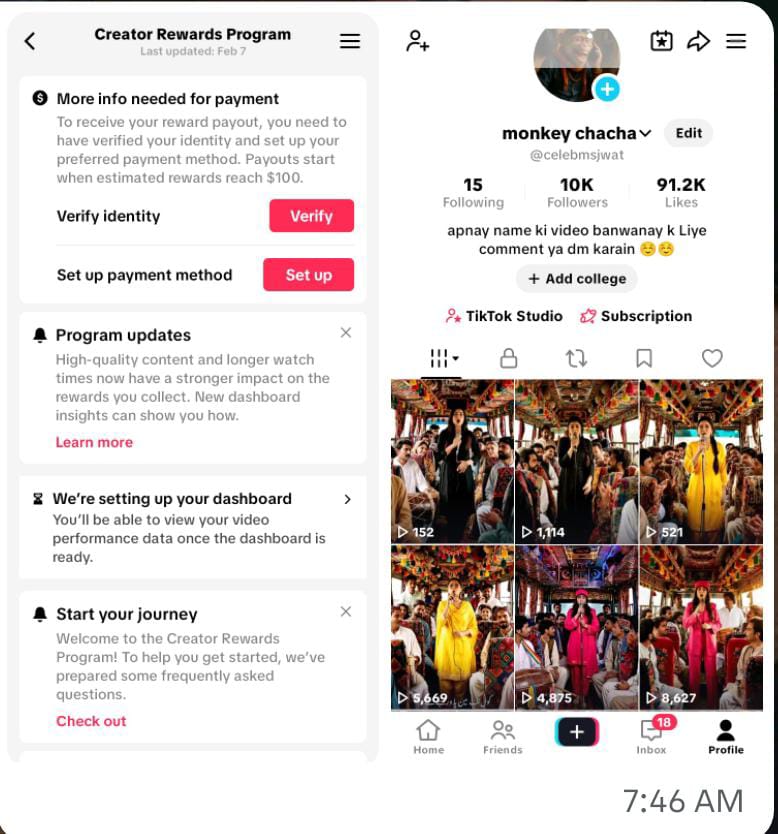Switch to the private videos lock tab
This screenshot has width=778, height=834.
tap(508, 358)
